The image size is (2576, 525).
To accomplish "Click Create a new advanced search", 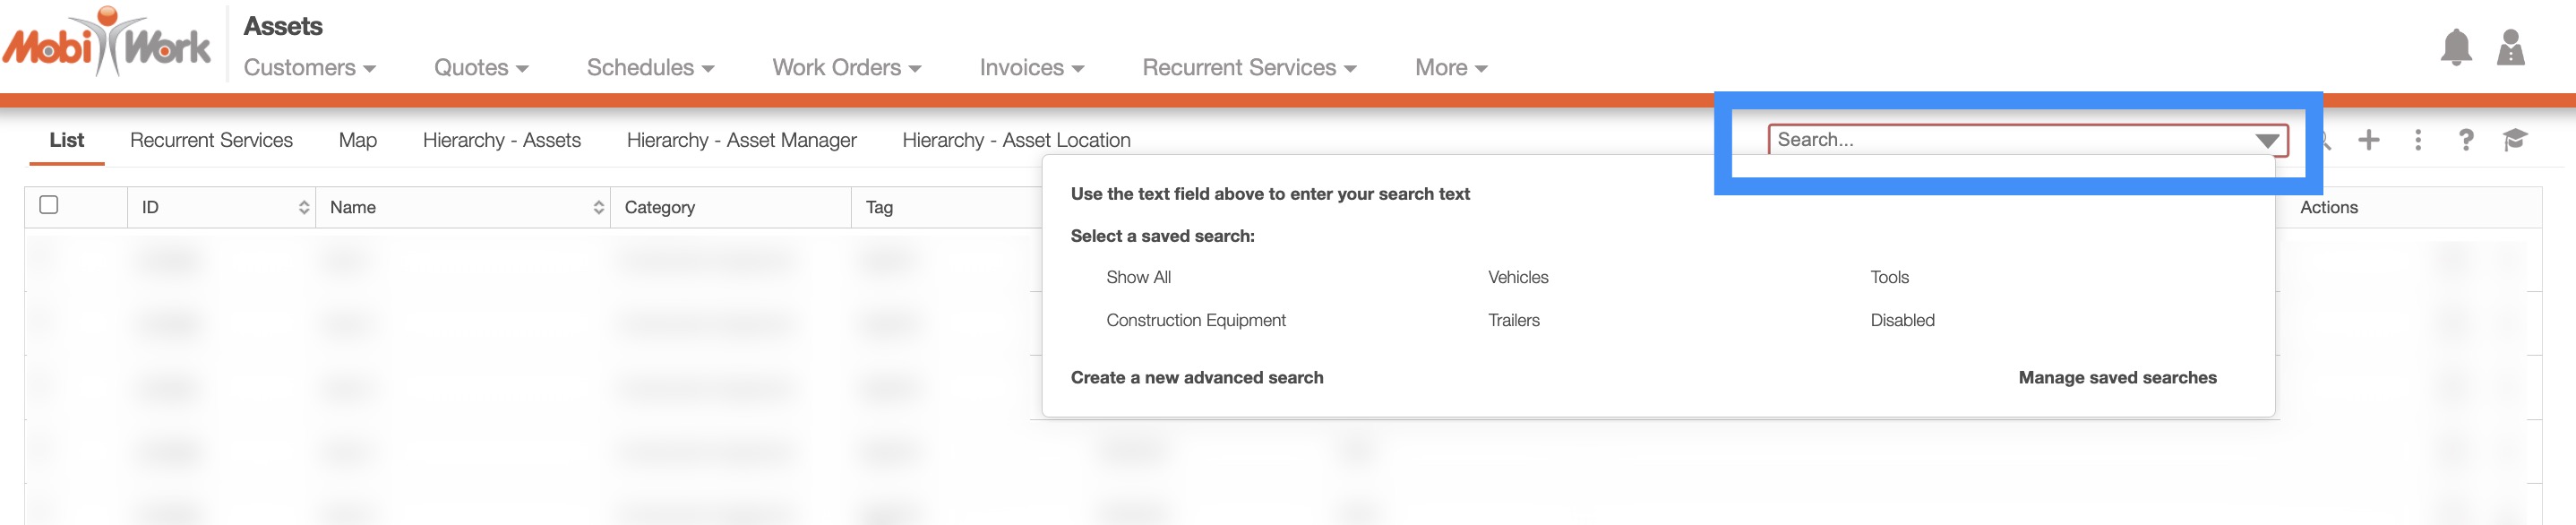I will tap(1196, 377).
